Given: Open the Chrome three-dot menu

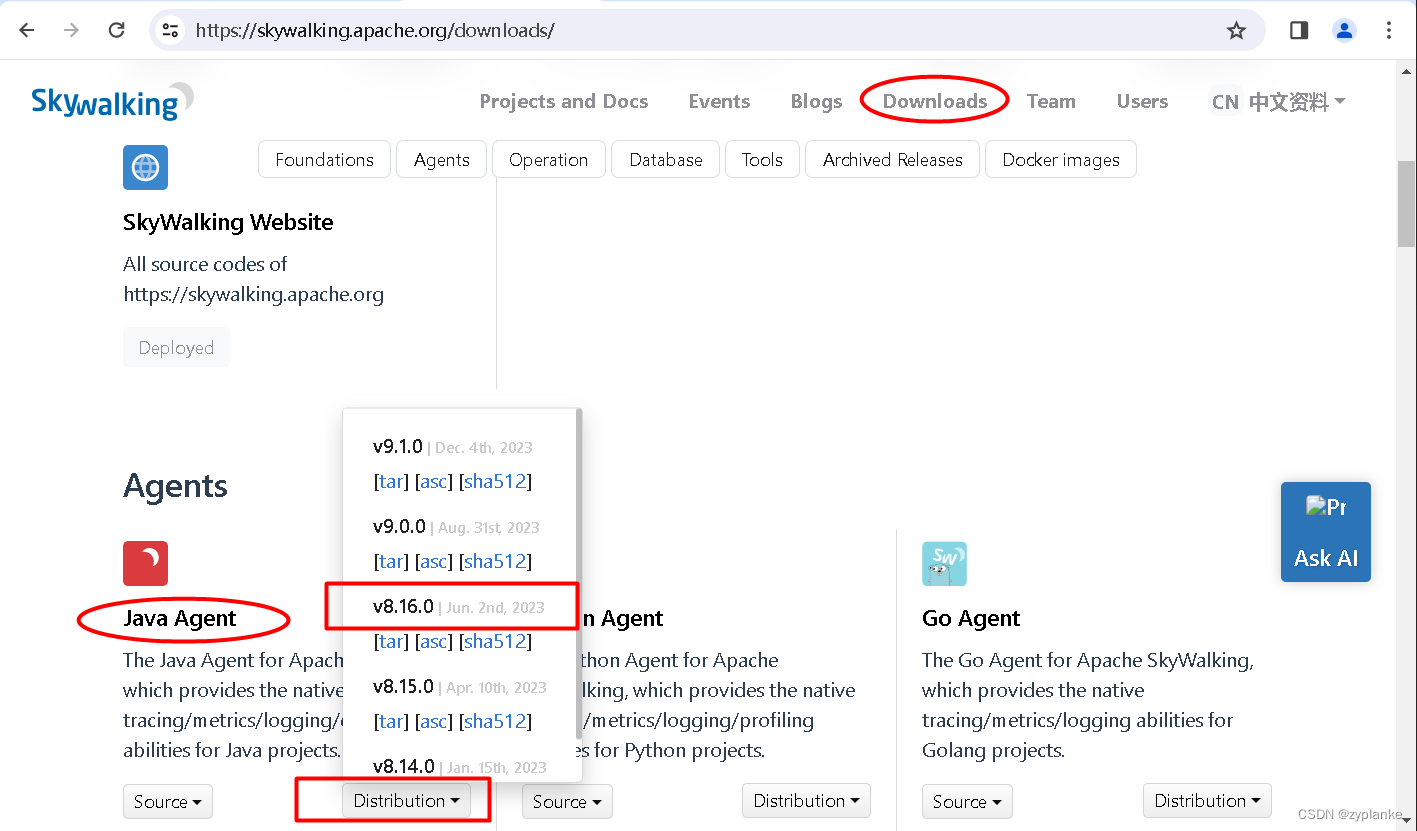Looking at the screenshot, I should tap(1389, 30).
